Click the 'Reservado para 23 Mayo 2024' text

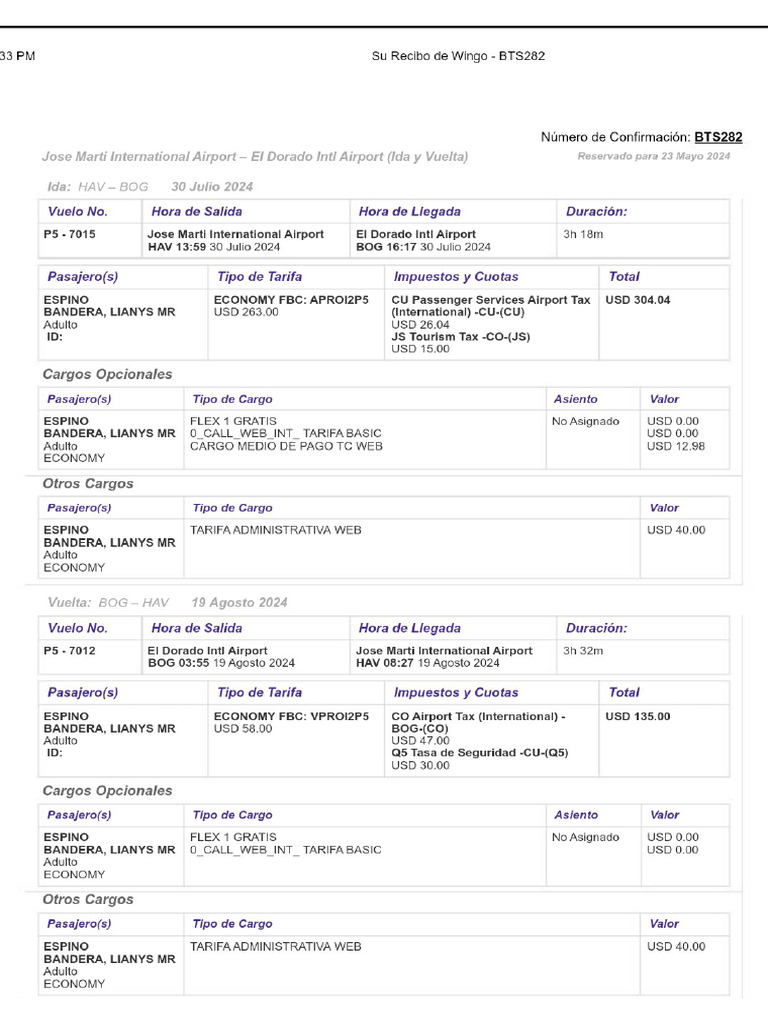(x=653, y=156)
